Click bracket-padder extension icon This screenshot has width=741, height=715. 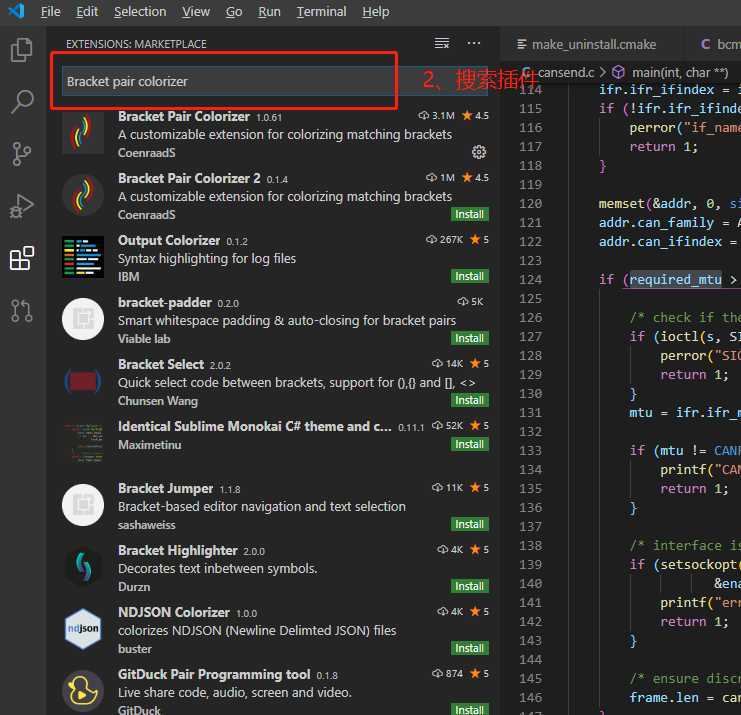pyautogui.click(x=83, y=319)
